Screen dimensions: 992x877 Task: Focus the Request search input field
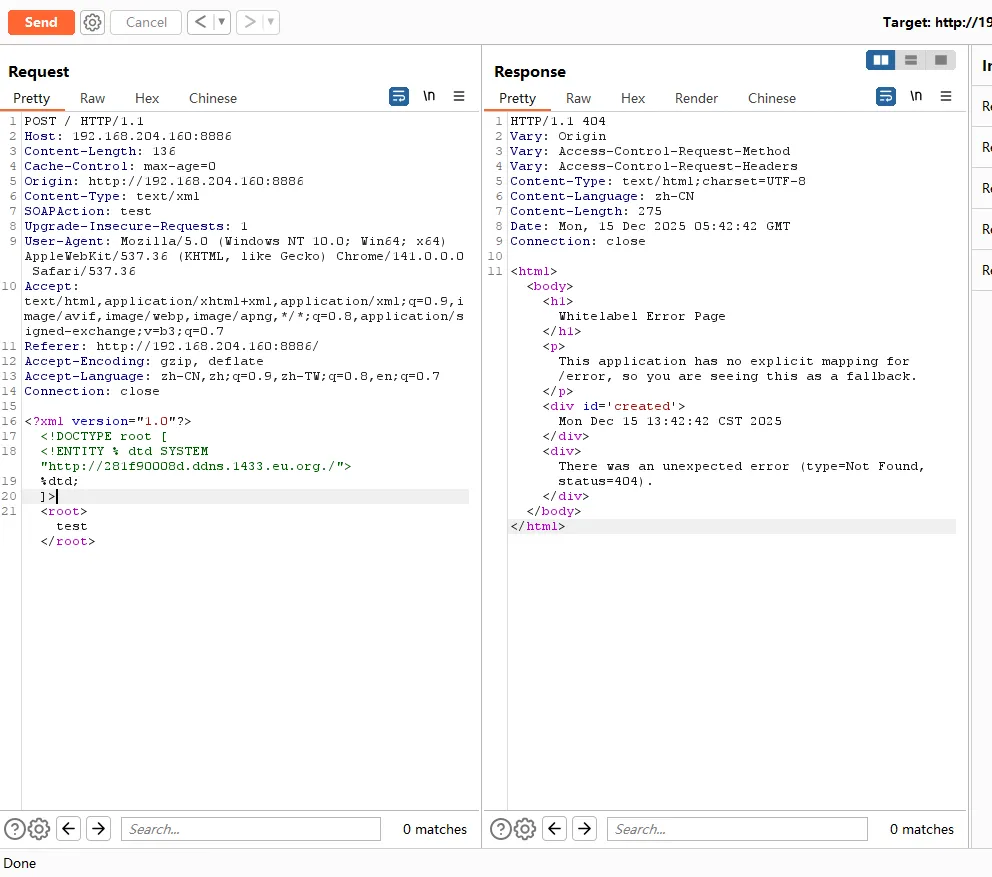[x=250, y=828]
